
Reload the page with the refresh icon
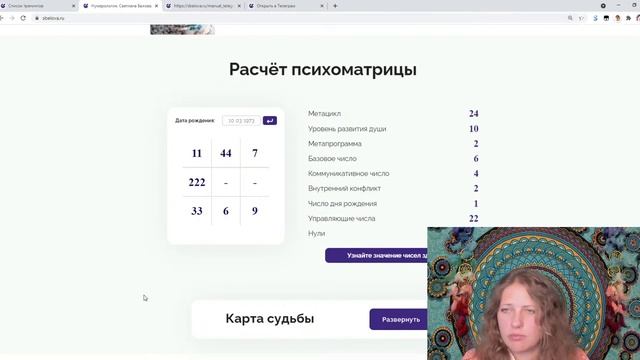coord(23,18)
